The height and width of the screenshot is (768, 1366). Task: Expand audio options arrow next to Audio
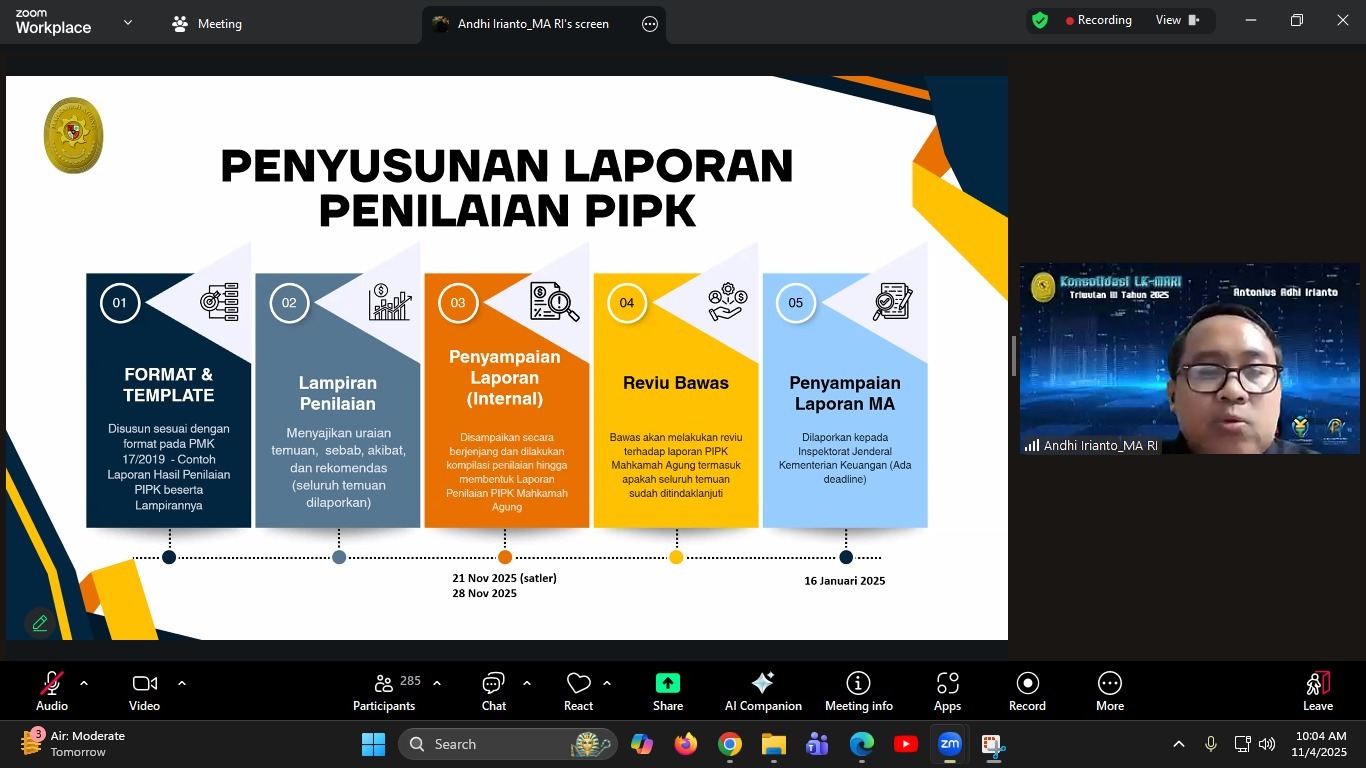[84, 684]
